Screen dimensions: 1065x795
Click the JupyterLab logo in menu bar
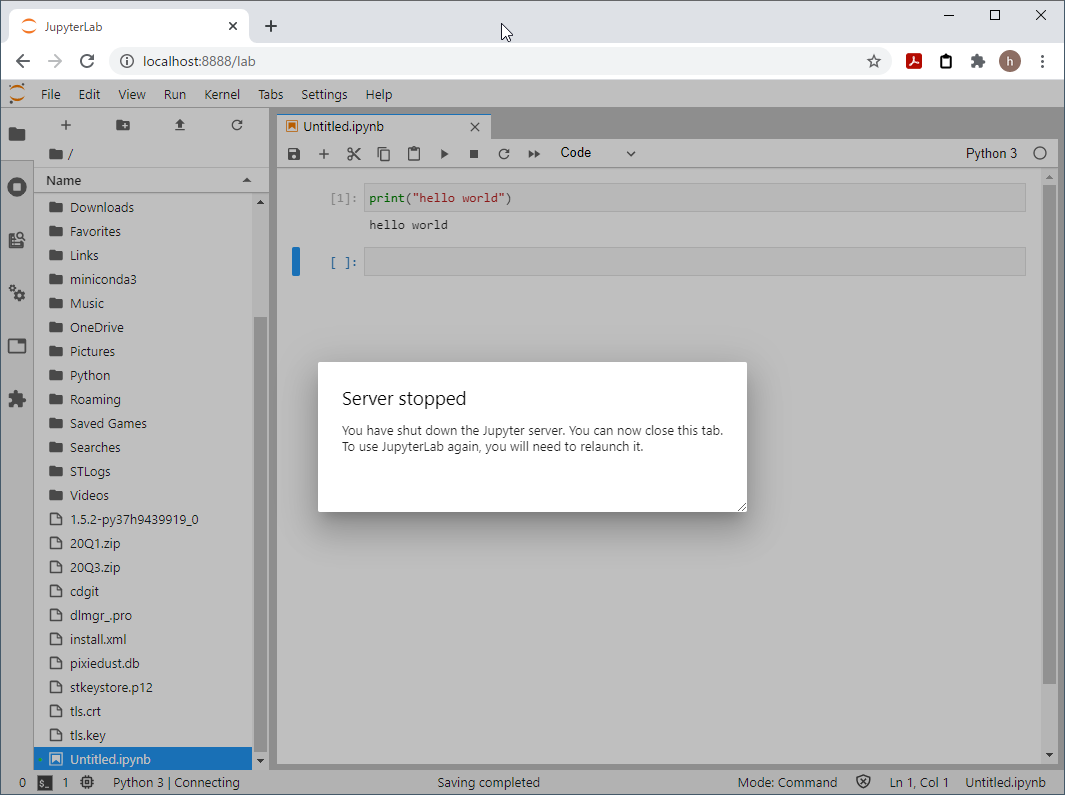click(17, 94)
